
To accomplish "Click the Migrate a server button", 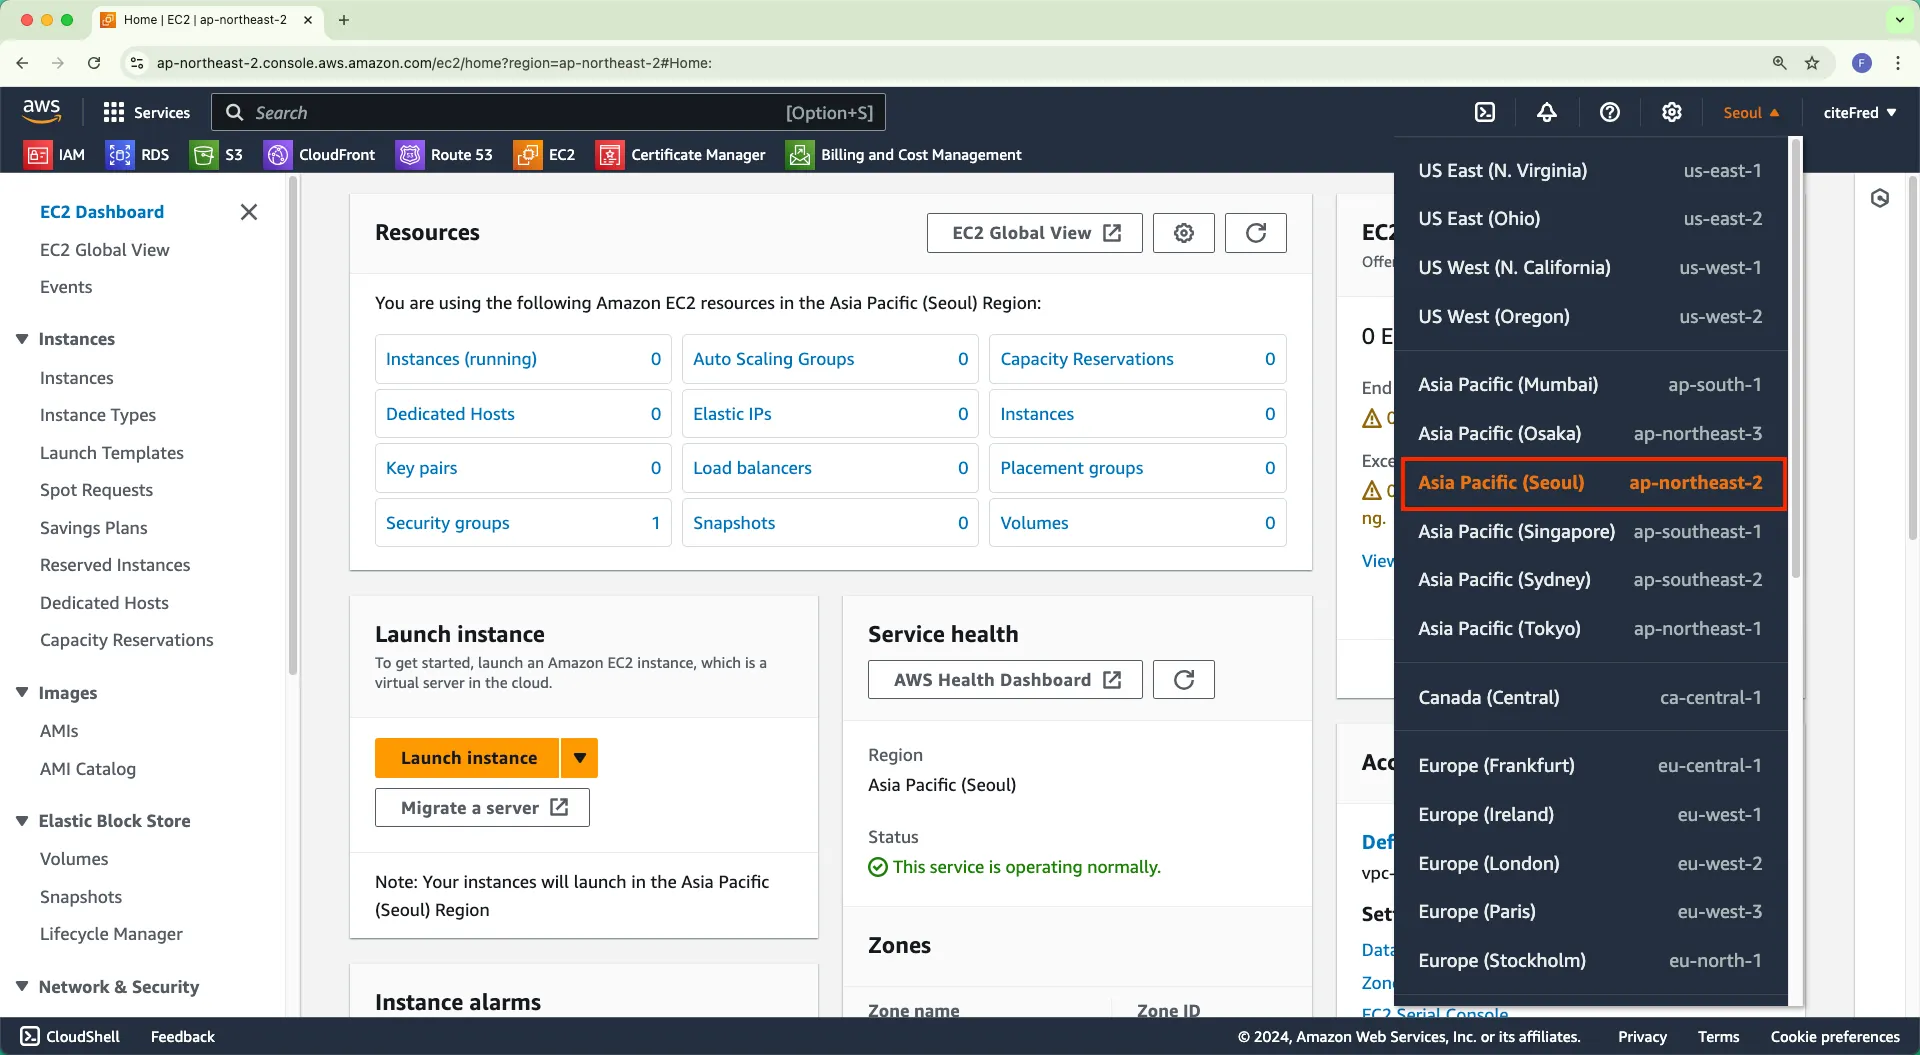I will pos(482,808).
